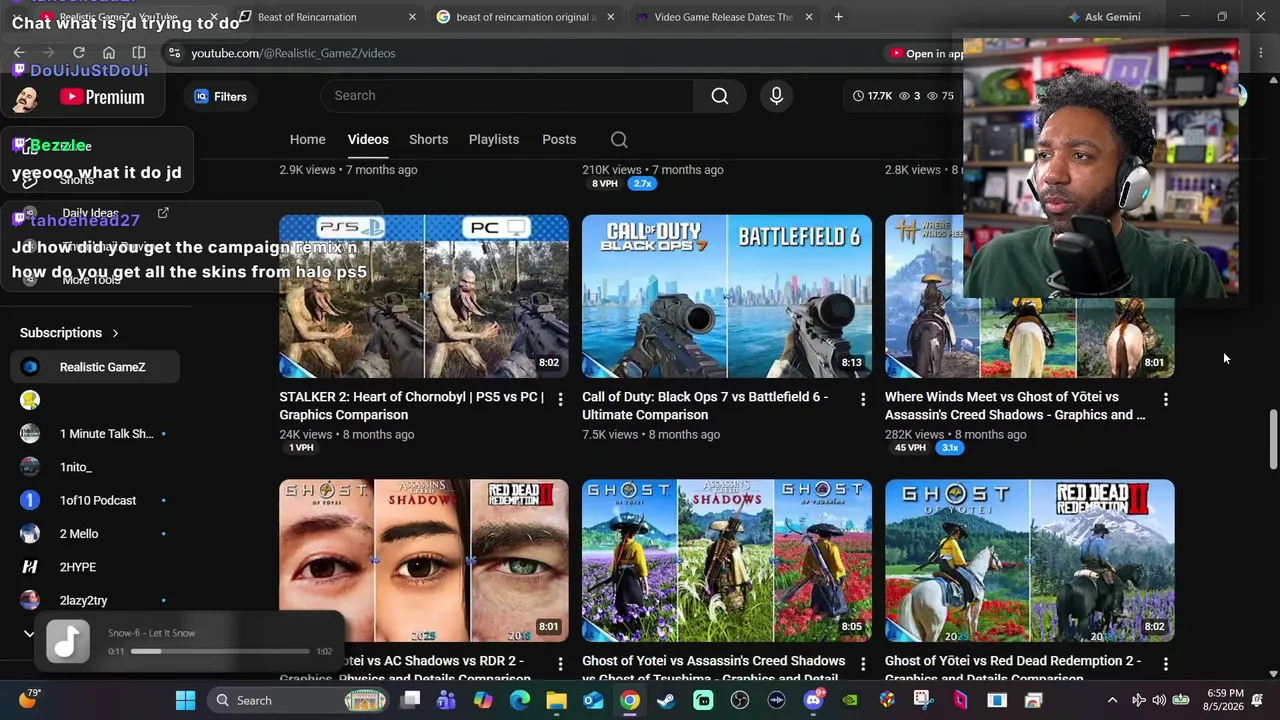Open Outlook from the taskbar
The width and height of the screenshot is (1280, 720).
[593, 700]
